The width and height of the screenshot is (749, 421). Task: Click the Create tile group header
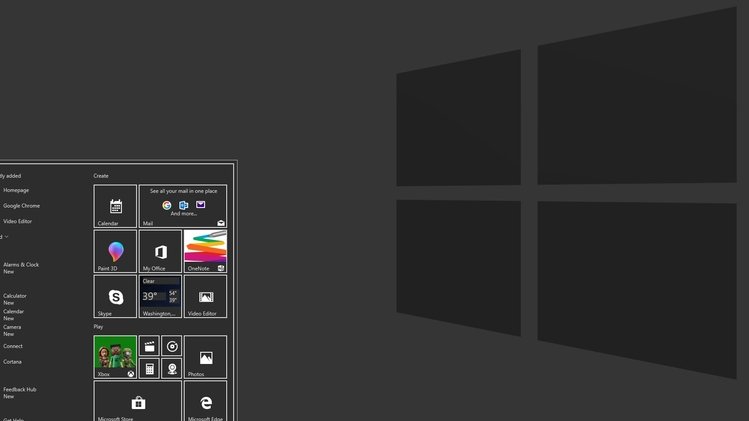click(x=101, y=176)
